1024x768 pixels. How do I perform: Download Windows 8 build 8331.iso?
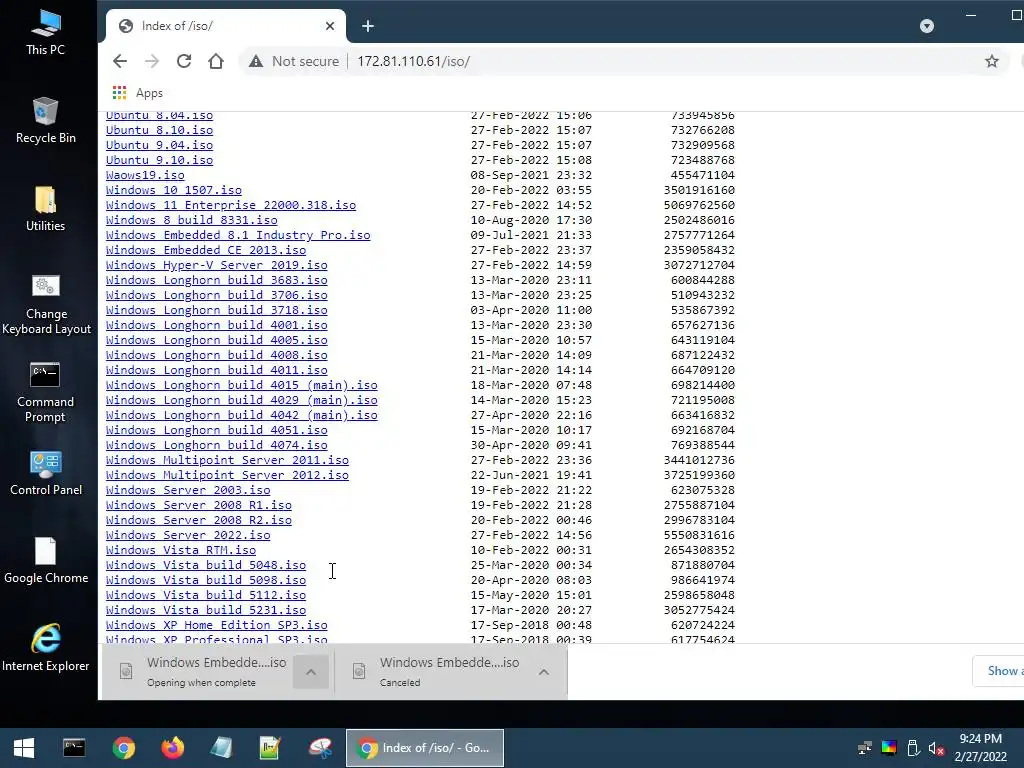pos(191,220)
